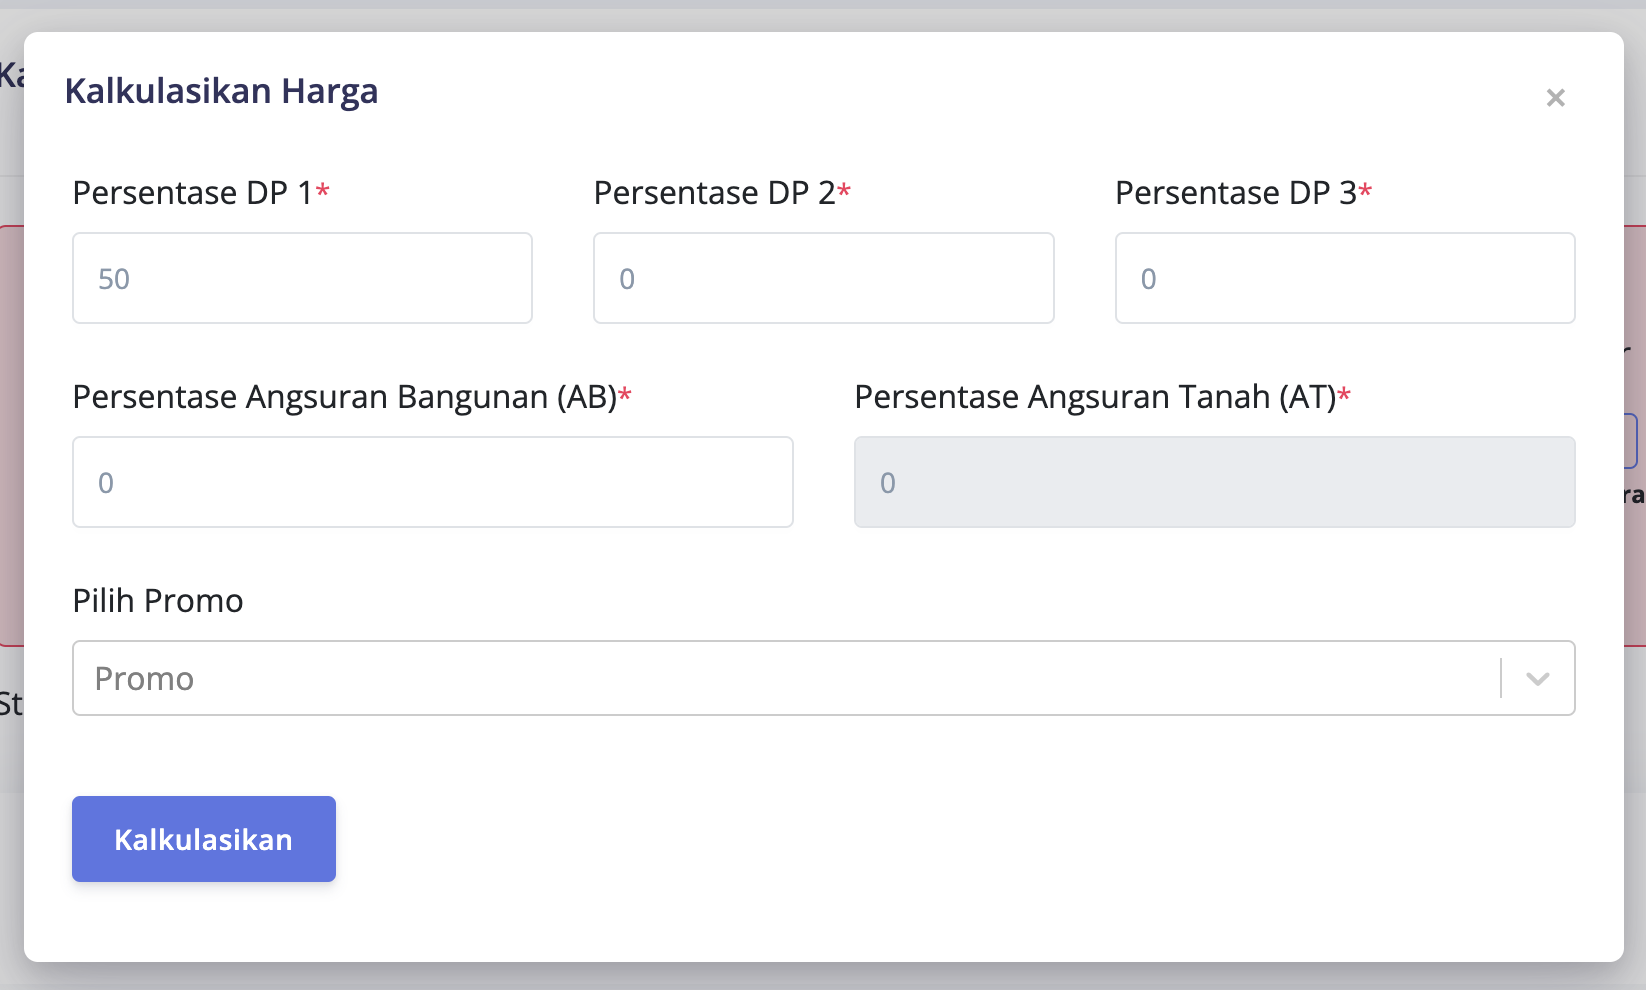The image size is (1646, 990).
Task: Click the Promo placeholder text
Action: pyautogui.click(x=144, y=679)
